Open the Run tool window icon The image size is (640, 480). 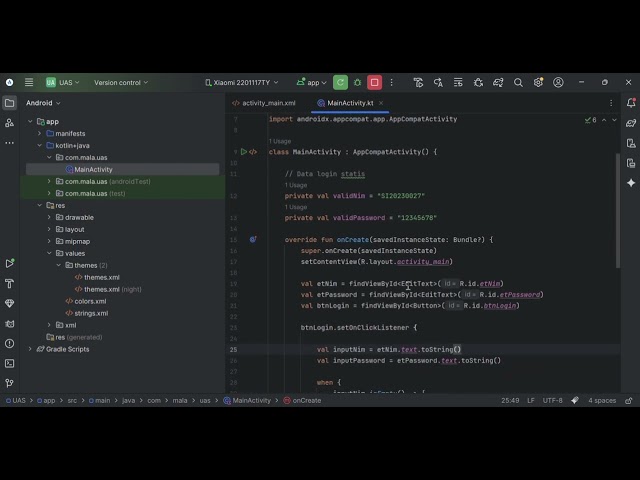click(9, 263)
